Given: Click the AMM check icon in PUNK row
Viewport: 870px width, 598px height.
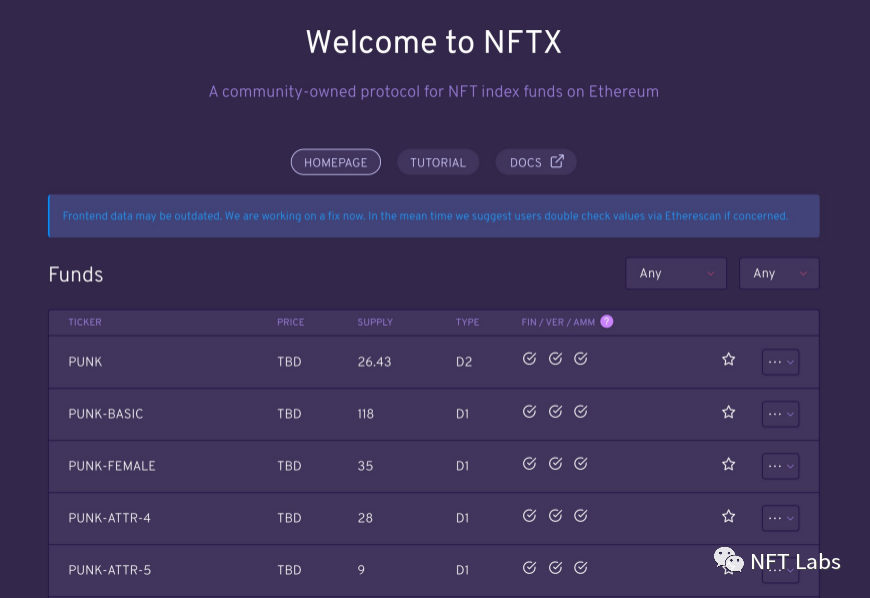Looking at the screenshot, I should pyautogui.click(x=581, y=359).
